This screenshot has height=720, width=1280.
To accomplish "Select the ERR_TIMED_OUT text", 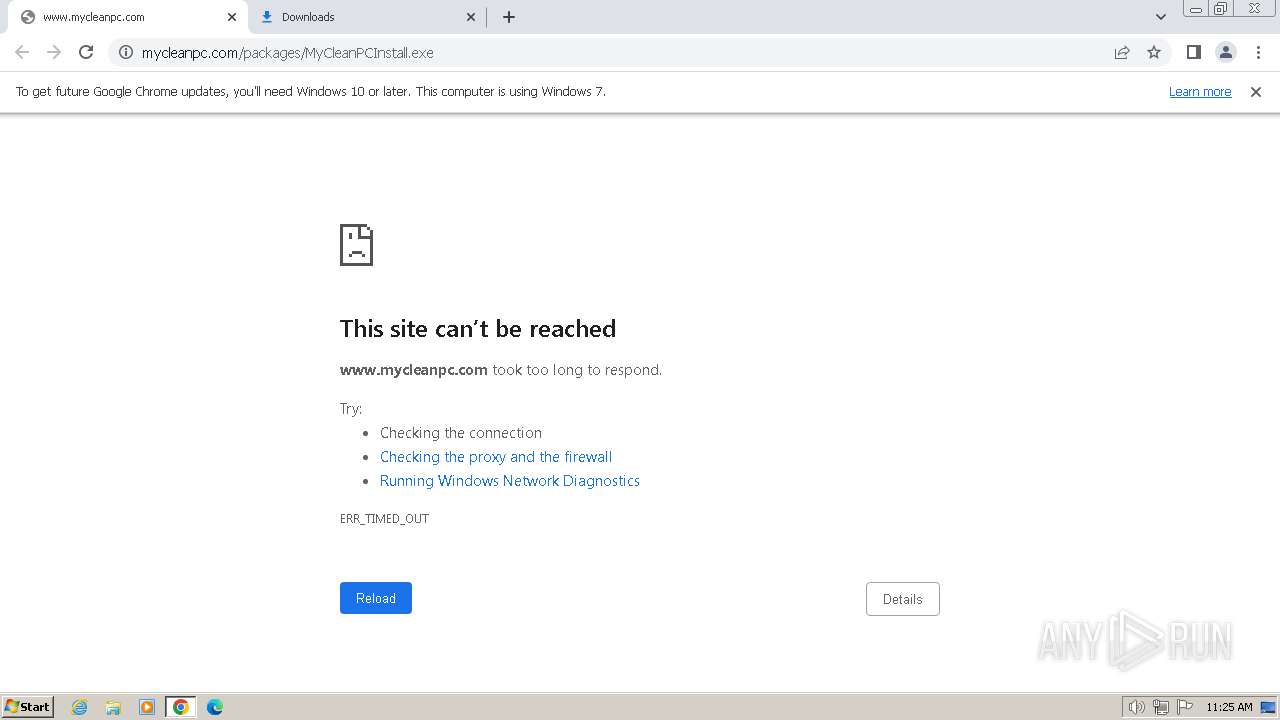I will point(384,519).
